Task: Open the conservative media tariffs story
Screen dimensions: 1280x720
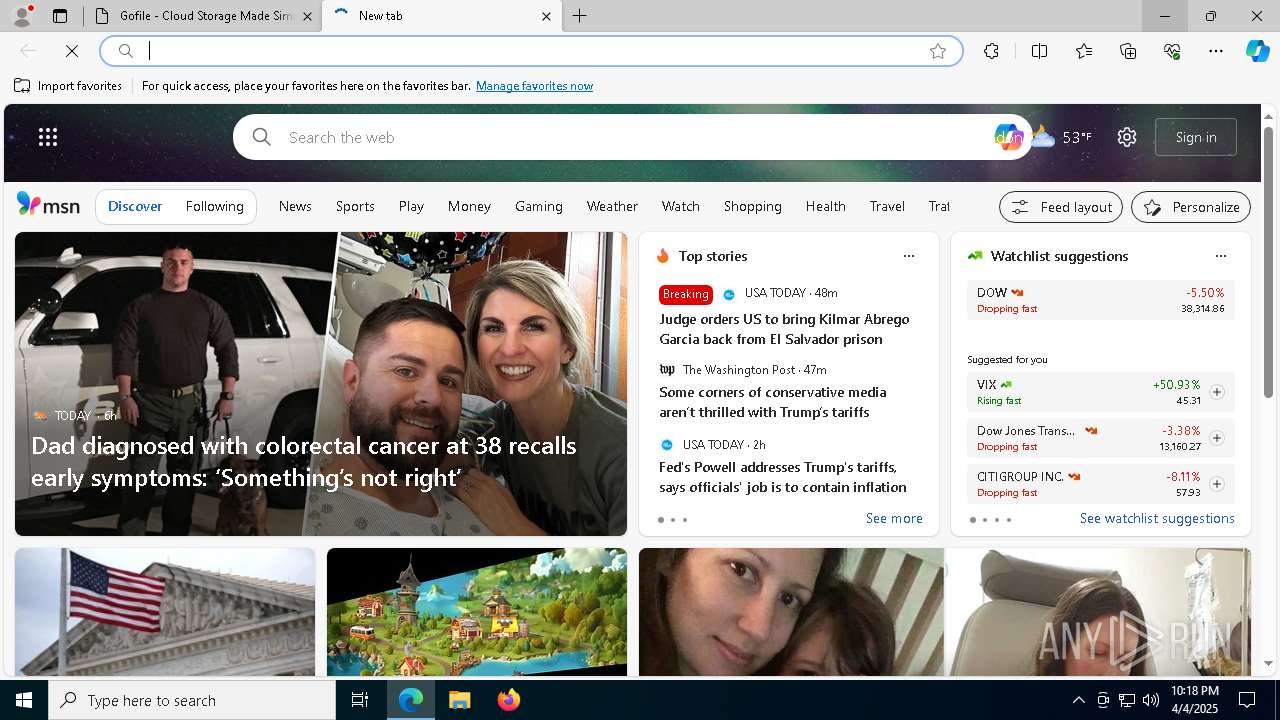Action: [772, 402]
